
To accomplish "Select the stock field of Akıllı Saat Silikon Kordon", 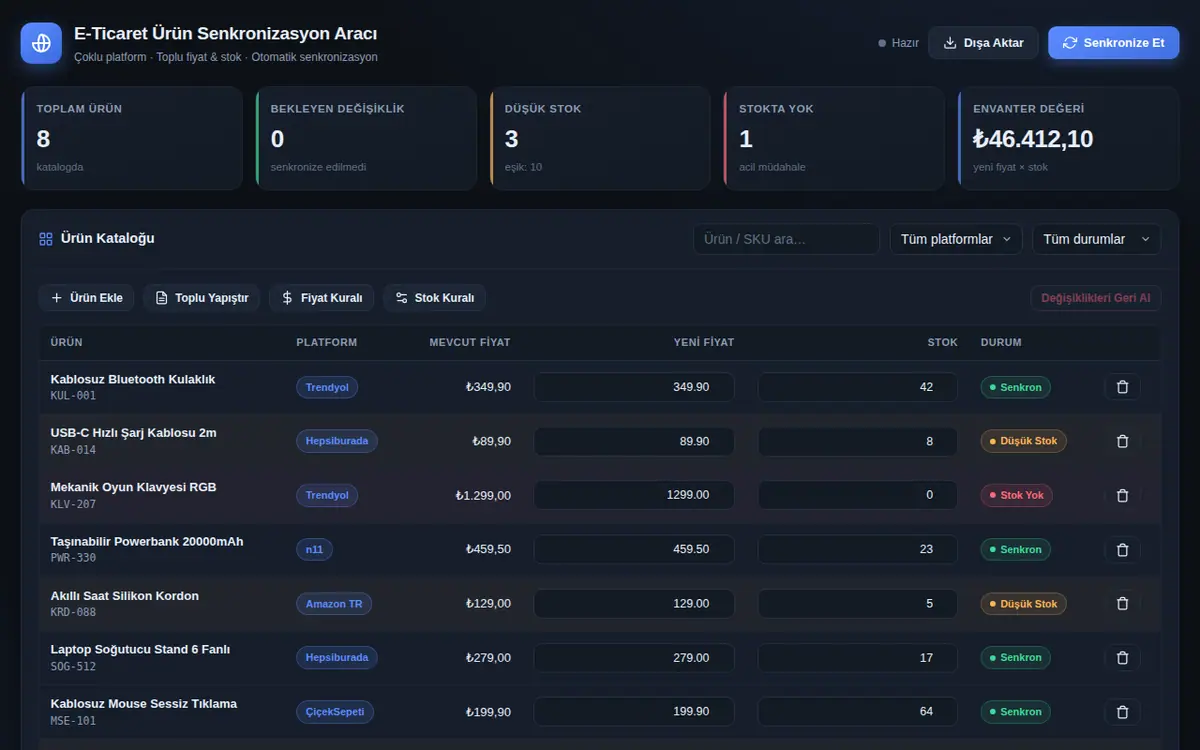I will pyautogui.click(x=857, y=603).
